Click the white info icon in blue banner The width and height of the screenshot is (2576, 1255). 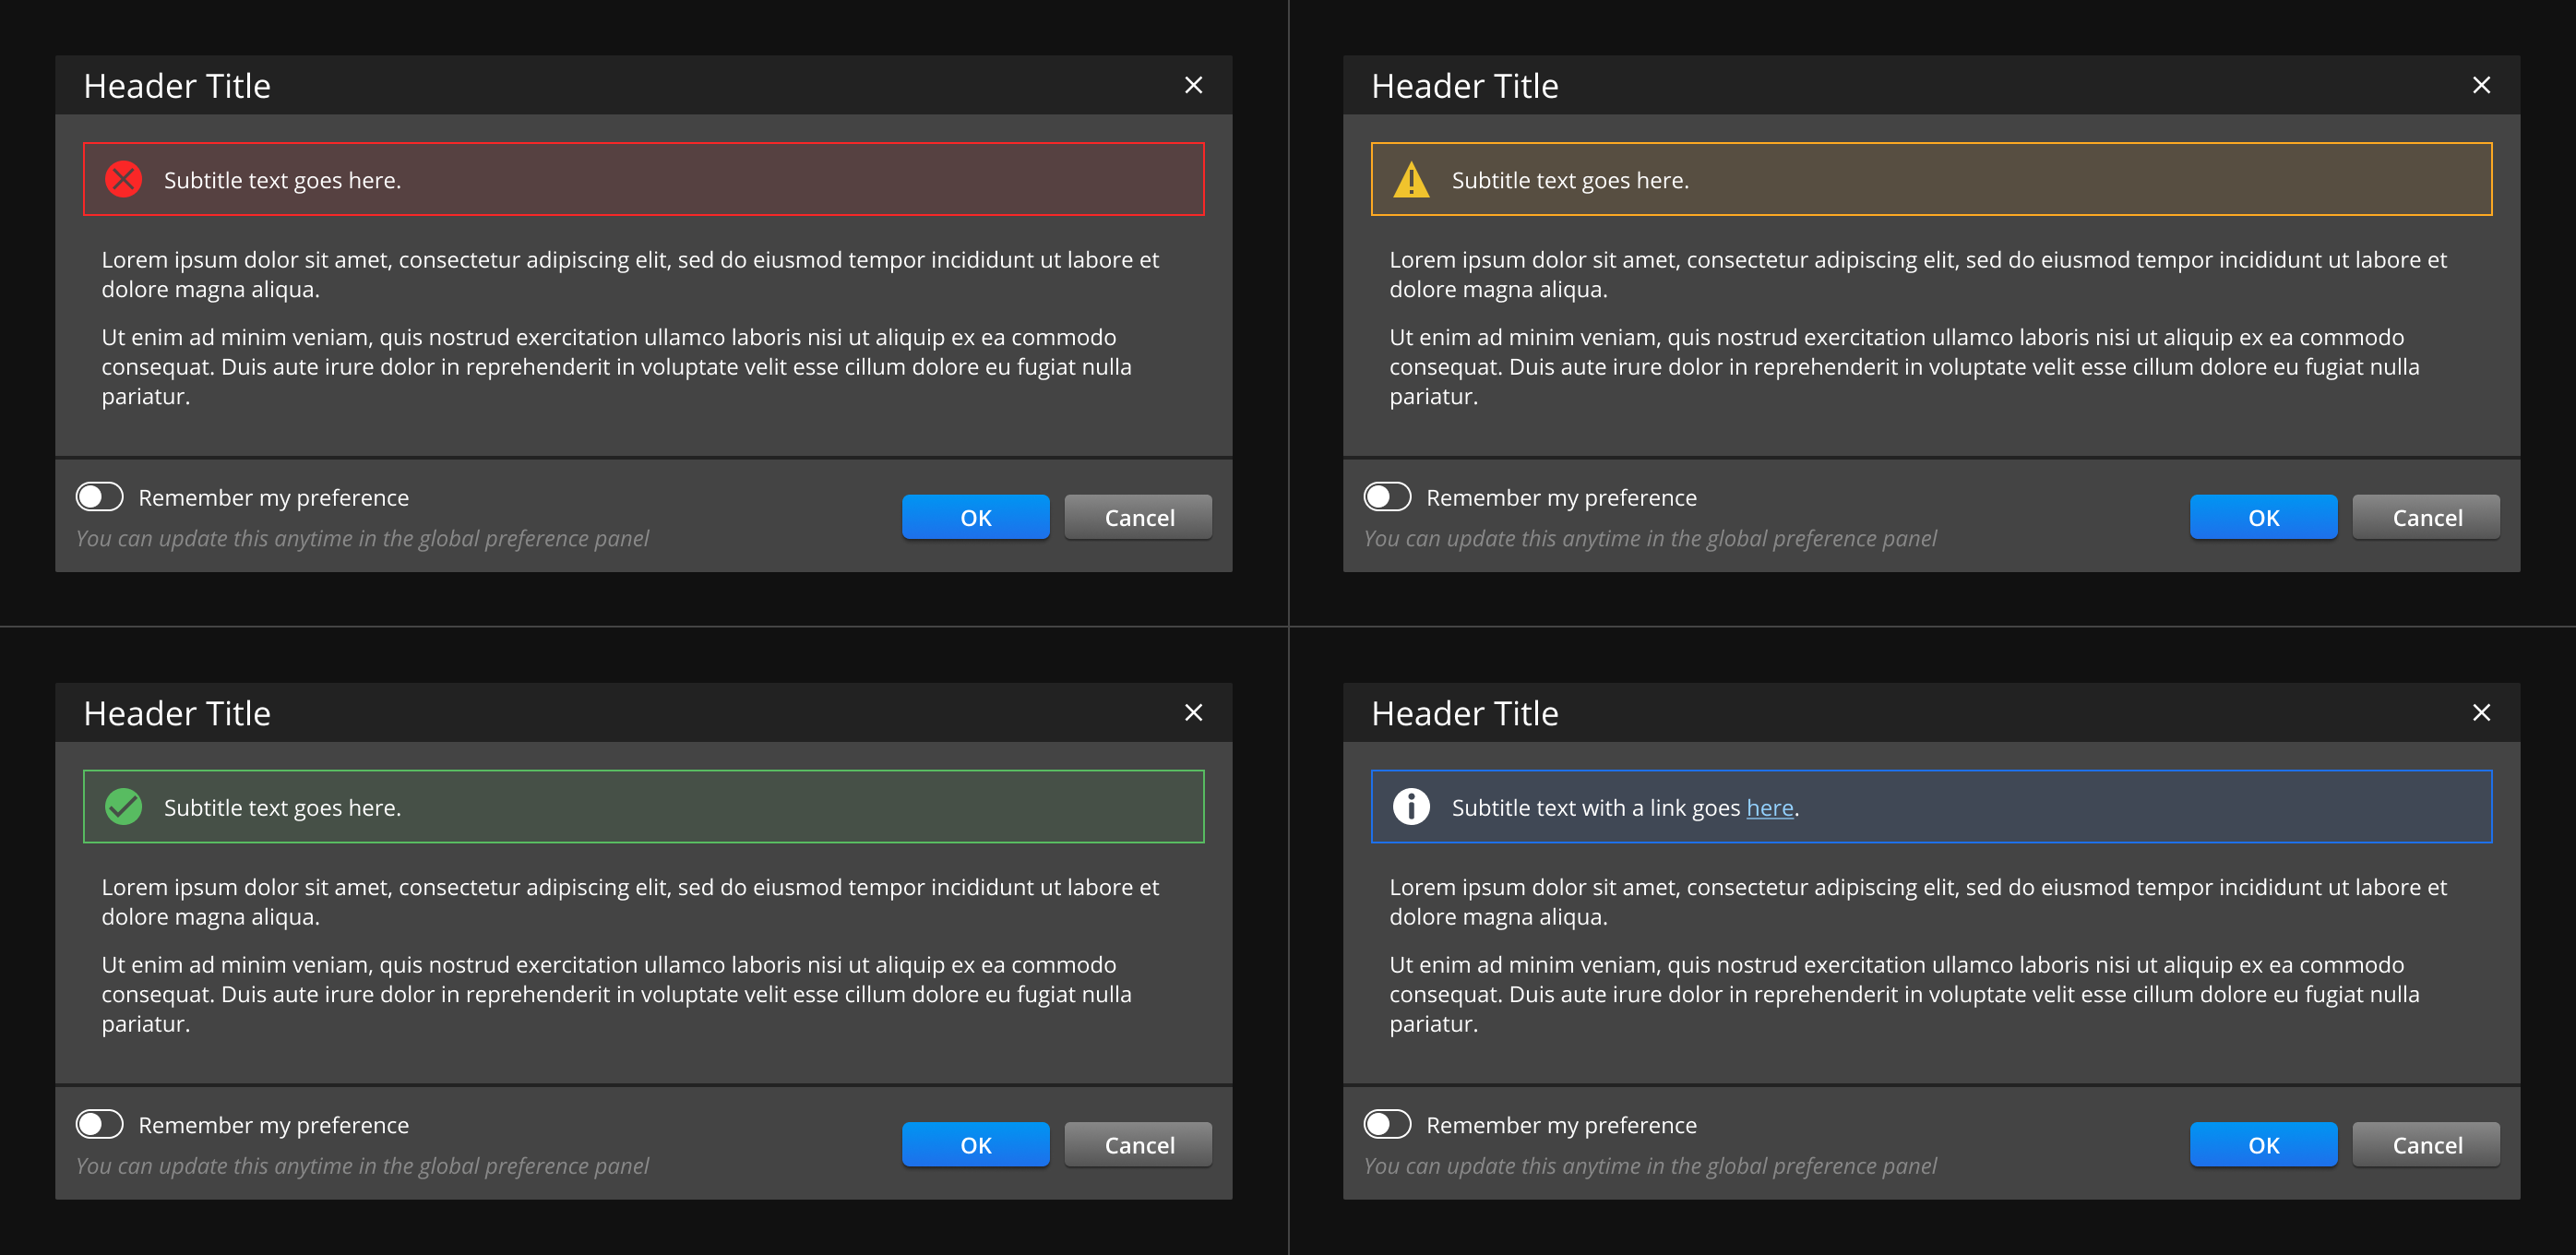click(1411, 807)
